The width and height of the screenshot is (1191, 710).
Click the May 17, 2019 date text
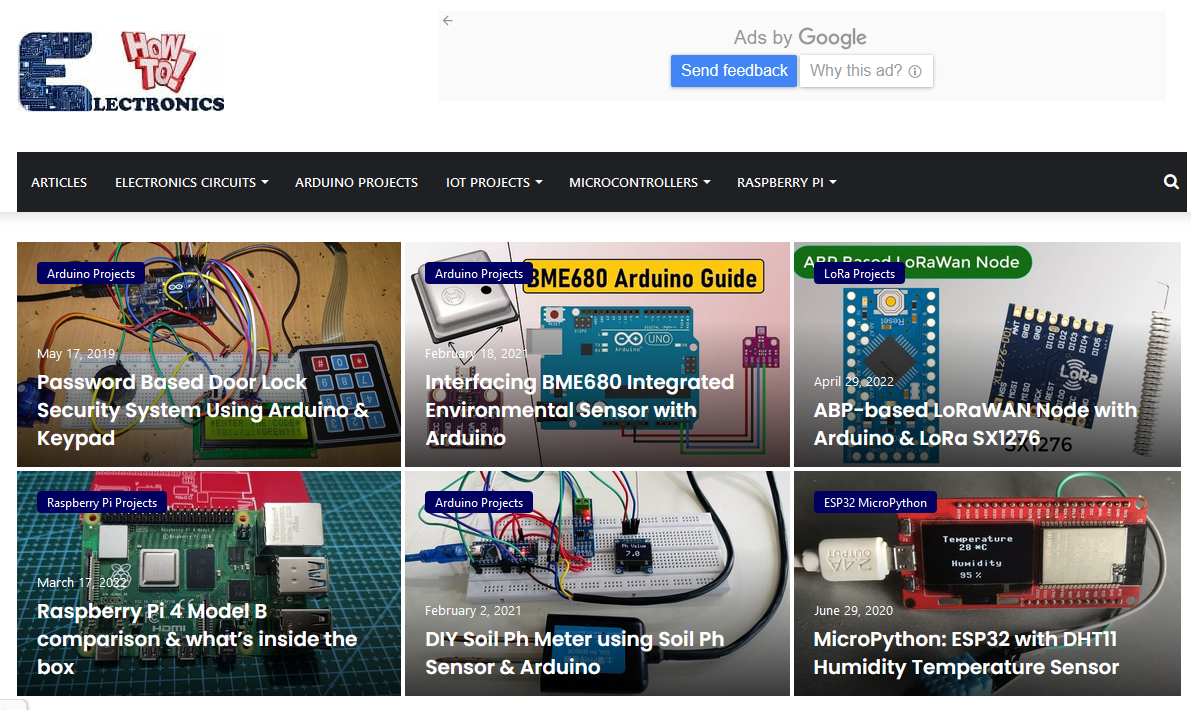tap(76, 354)
